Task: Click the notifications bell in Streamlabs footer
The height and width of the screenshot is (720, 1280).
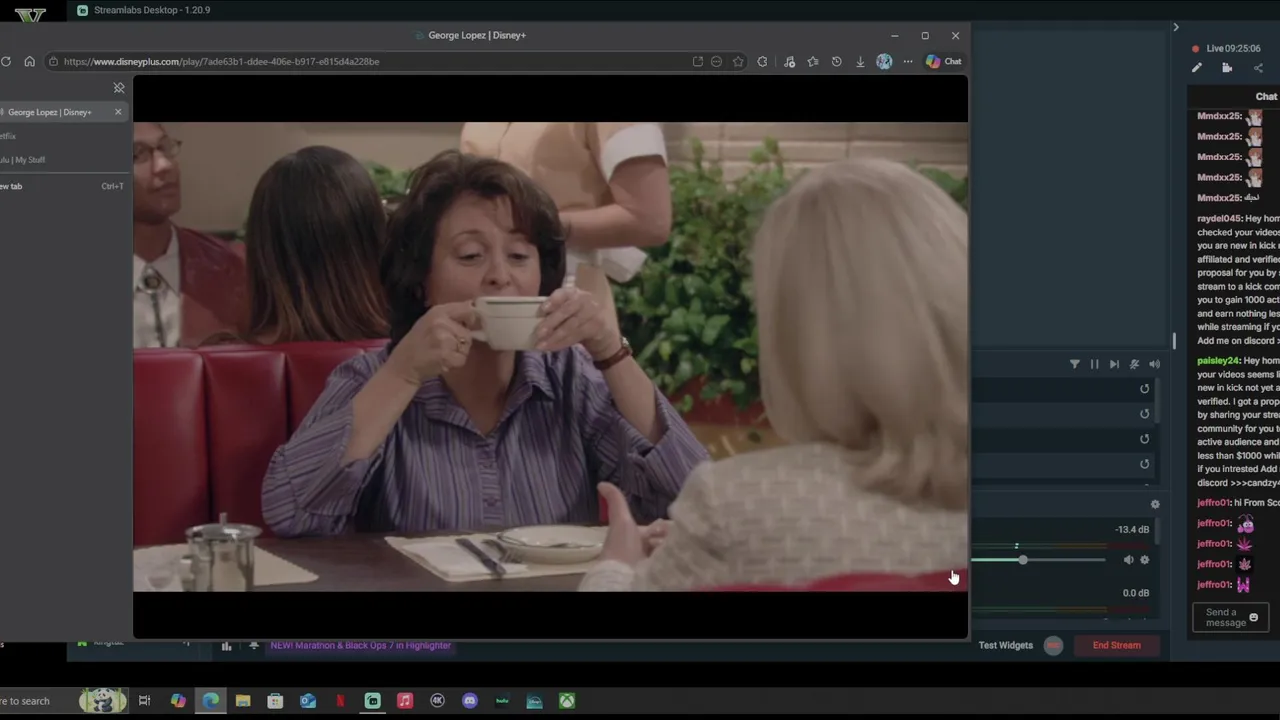Action: click(254, 646)
